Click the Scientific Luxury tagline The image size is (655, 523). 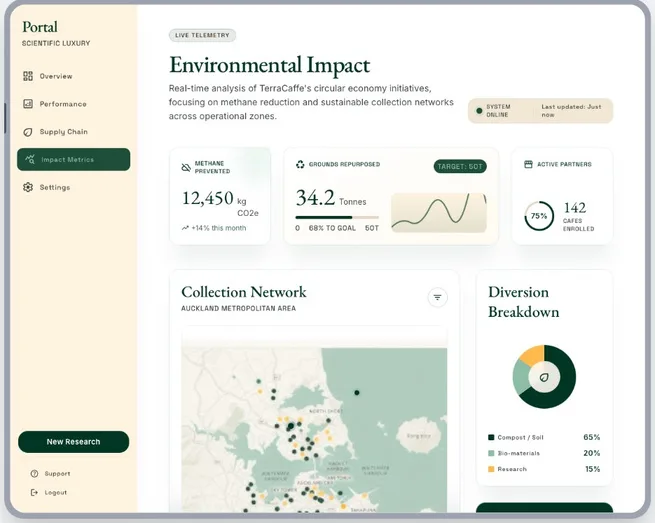pos(56,43)
